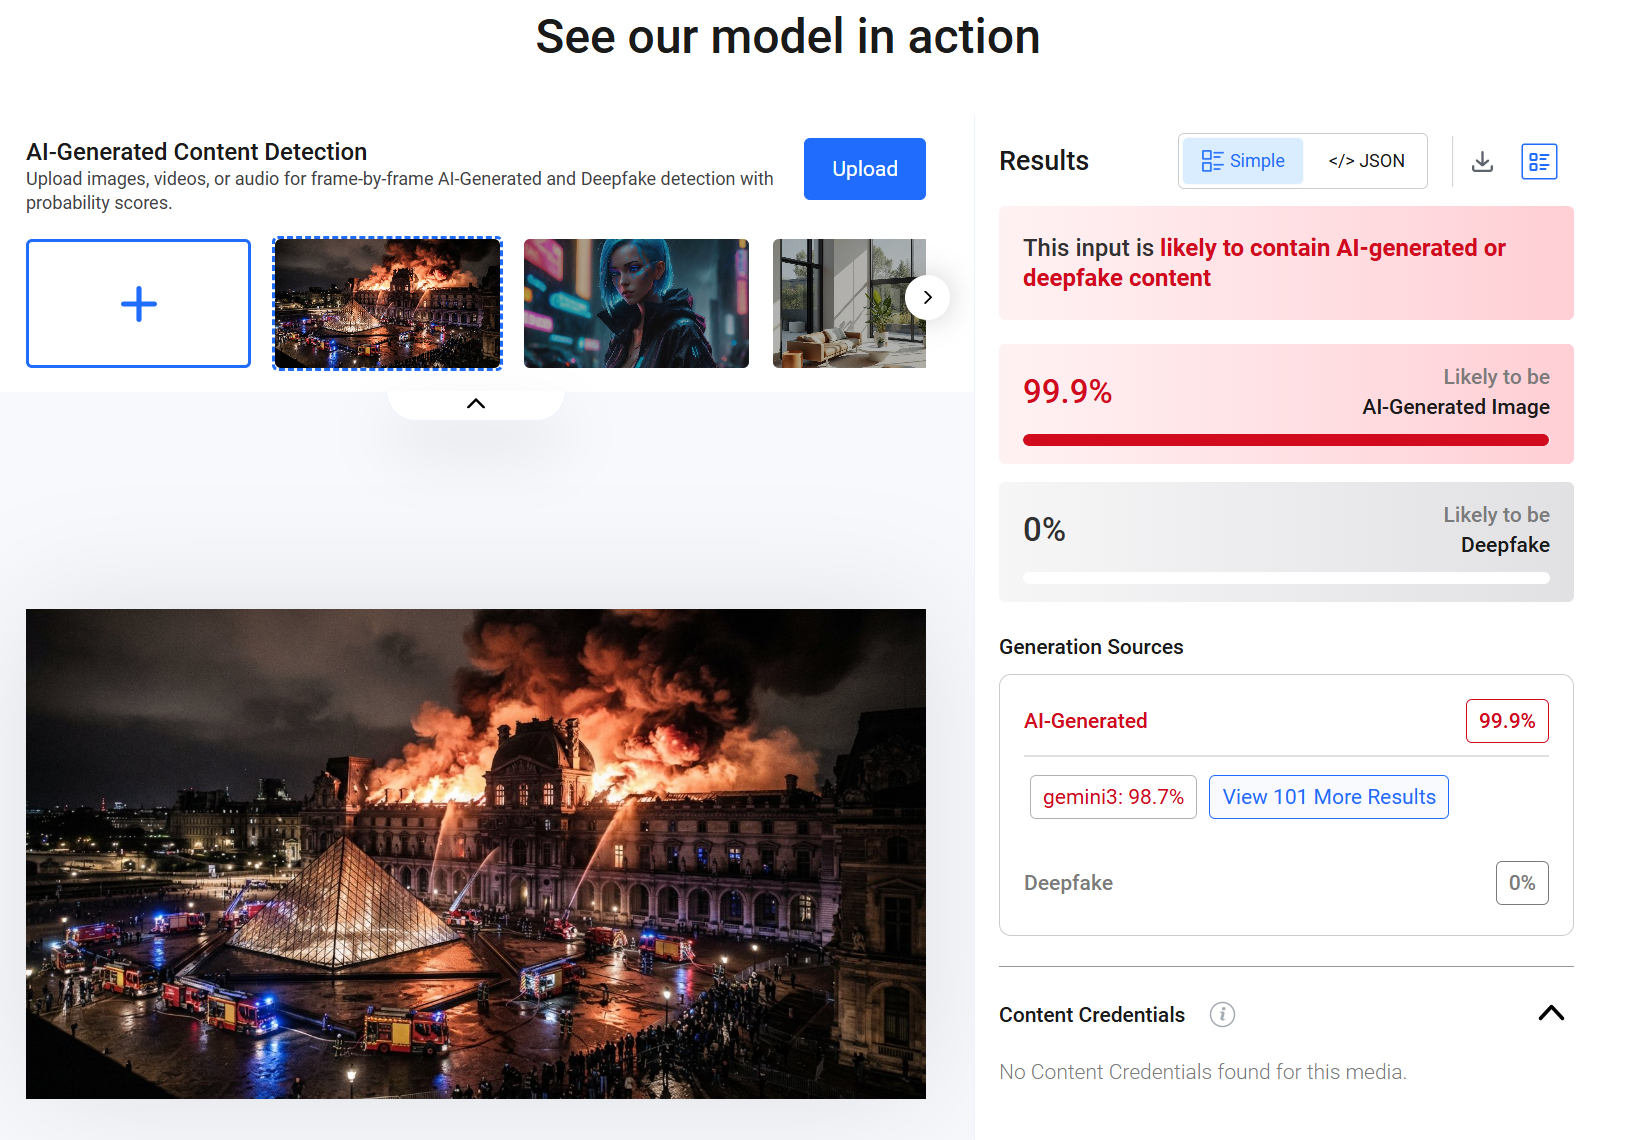Click the red AI-Generated source label
Viewport: 1650px width, 1140px height.
click(x=1086, y=721)
